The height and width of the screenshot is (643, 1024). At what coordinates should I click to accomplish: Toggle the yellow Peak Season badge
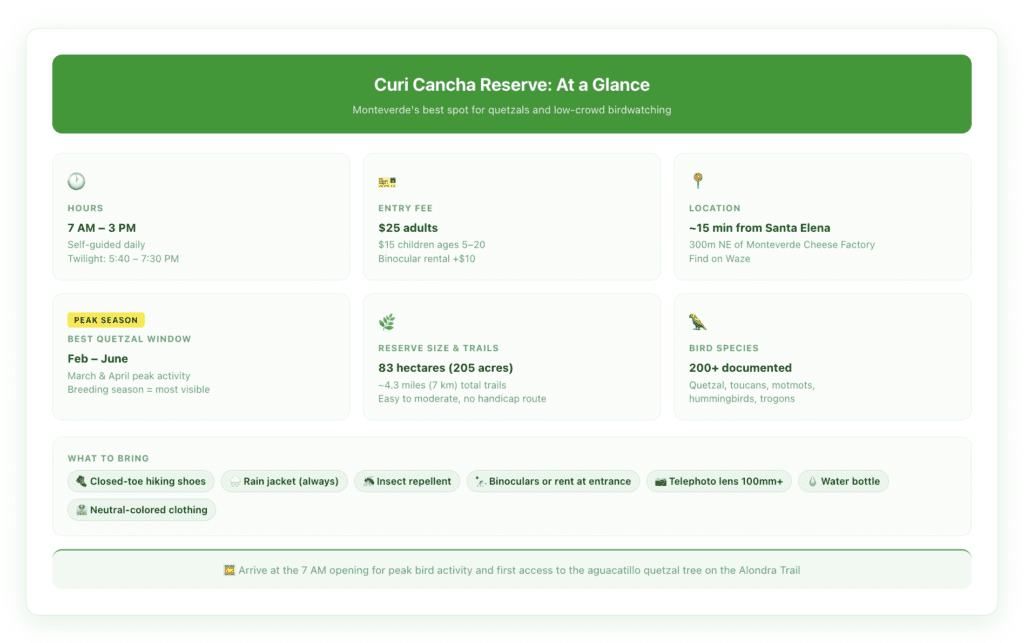tap(106, 319)
